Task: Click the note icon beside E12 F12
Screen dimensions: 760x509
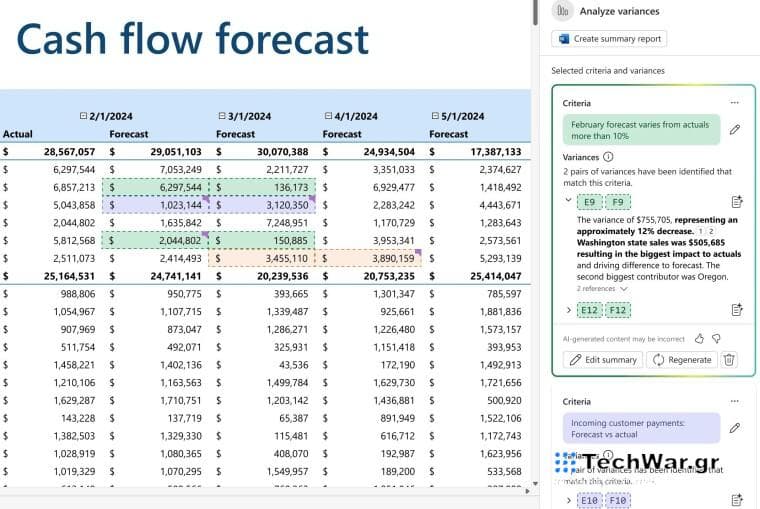Action: (737, 310)
